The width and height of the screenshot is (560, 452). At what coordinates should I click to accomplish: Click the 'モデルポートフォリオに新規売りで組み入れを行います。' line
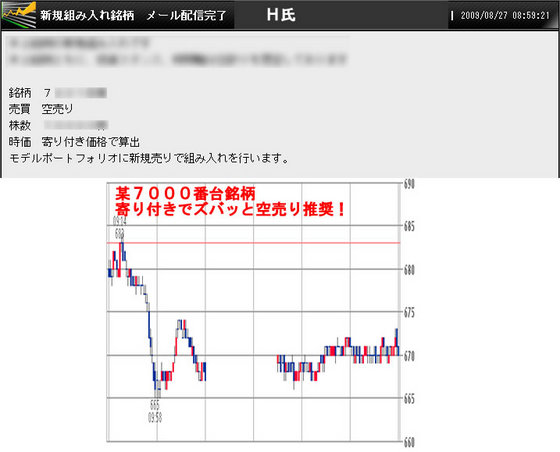149,158
